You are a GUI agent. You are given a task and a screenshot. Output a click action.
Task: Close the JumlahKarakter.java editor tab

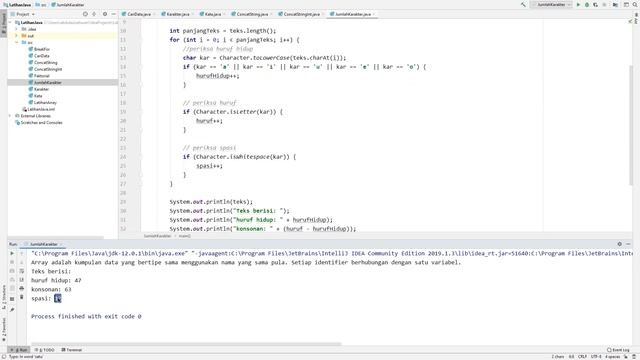point(374,14)
